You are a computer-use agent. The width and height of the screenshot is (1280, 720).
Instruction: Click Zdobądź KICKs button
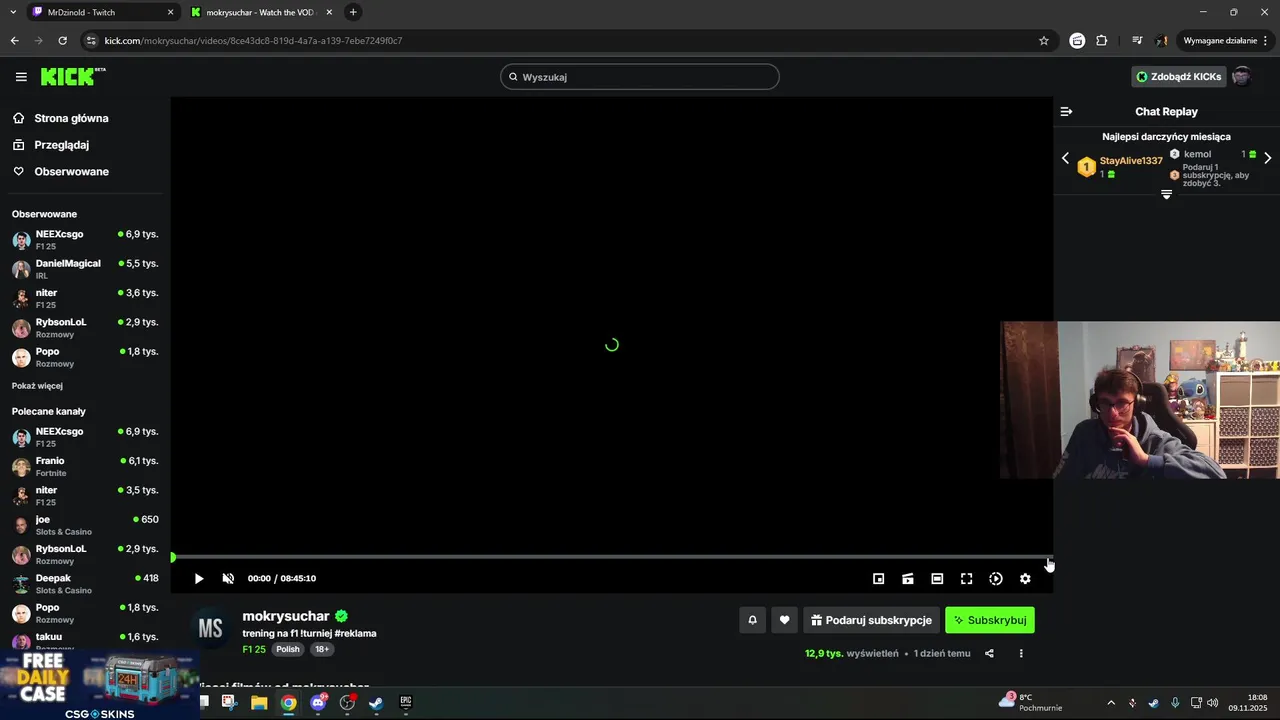1178,77
